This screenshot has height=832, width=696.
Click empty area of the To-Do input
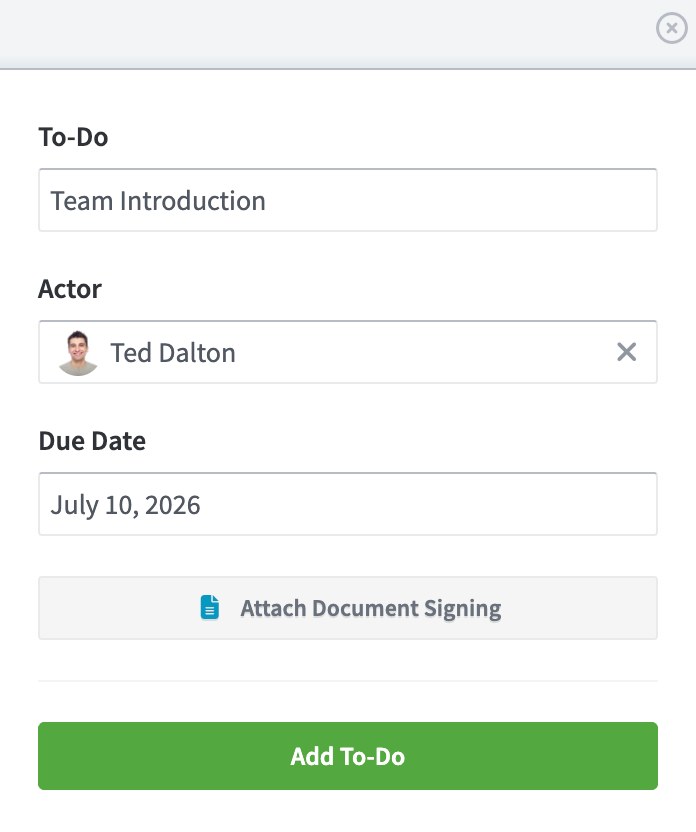pyautogui.click(x=462, y=200)
